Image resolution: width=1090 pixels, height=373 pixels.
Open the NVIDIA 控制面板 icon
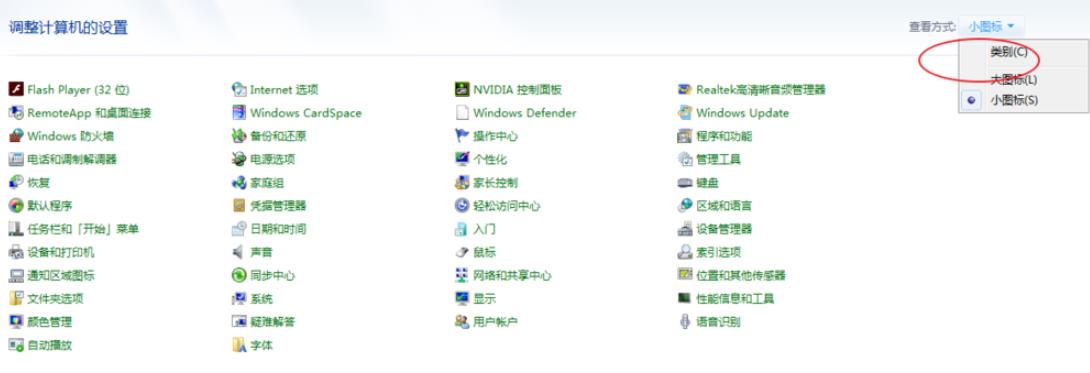coord(462,90)
